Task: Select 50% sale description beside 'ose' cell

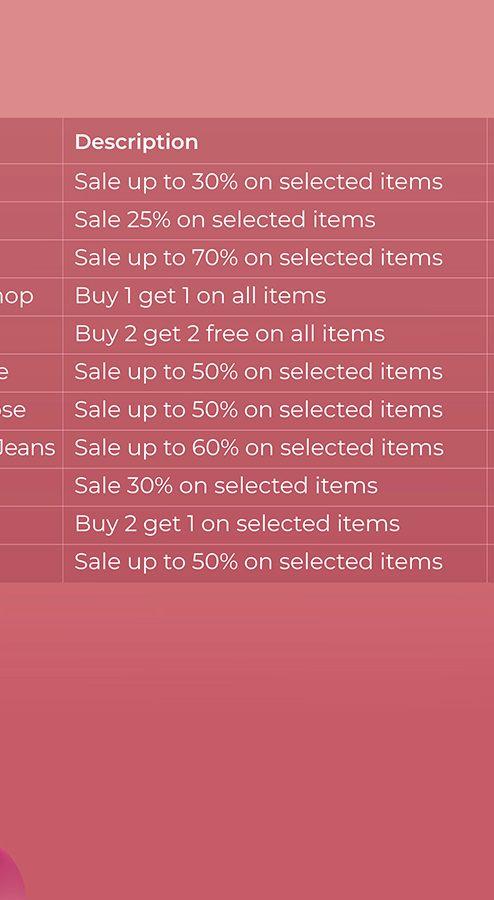Action: pos(258,410)
